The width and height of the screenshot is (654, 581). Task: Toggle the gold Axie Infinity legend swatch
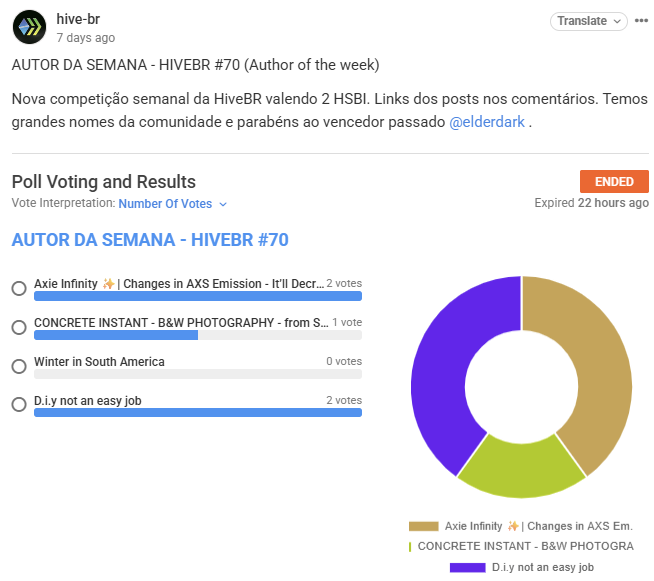click(423, 526)
